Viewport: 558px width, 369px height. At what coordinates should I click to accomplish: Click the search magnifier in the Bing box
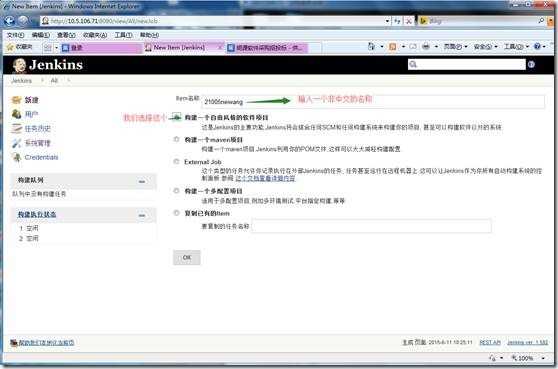coord(541,21)
